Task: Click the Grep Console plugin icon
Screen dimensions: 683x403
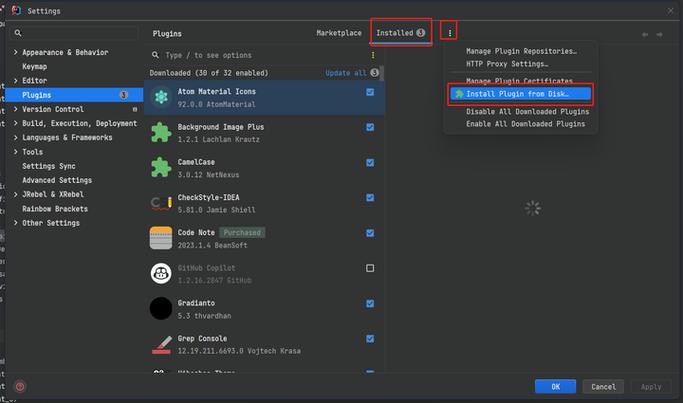Action: [x=161, y=344]
